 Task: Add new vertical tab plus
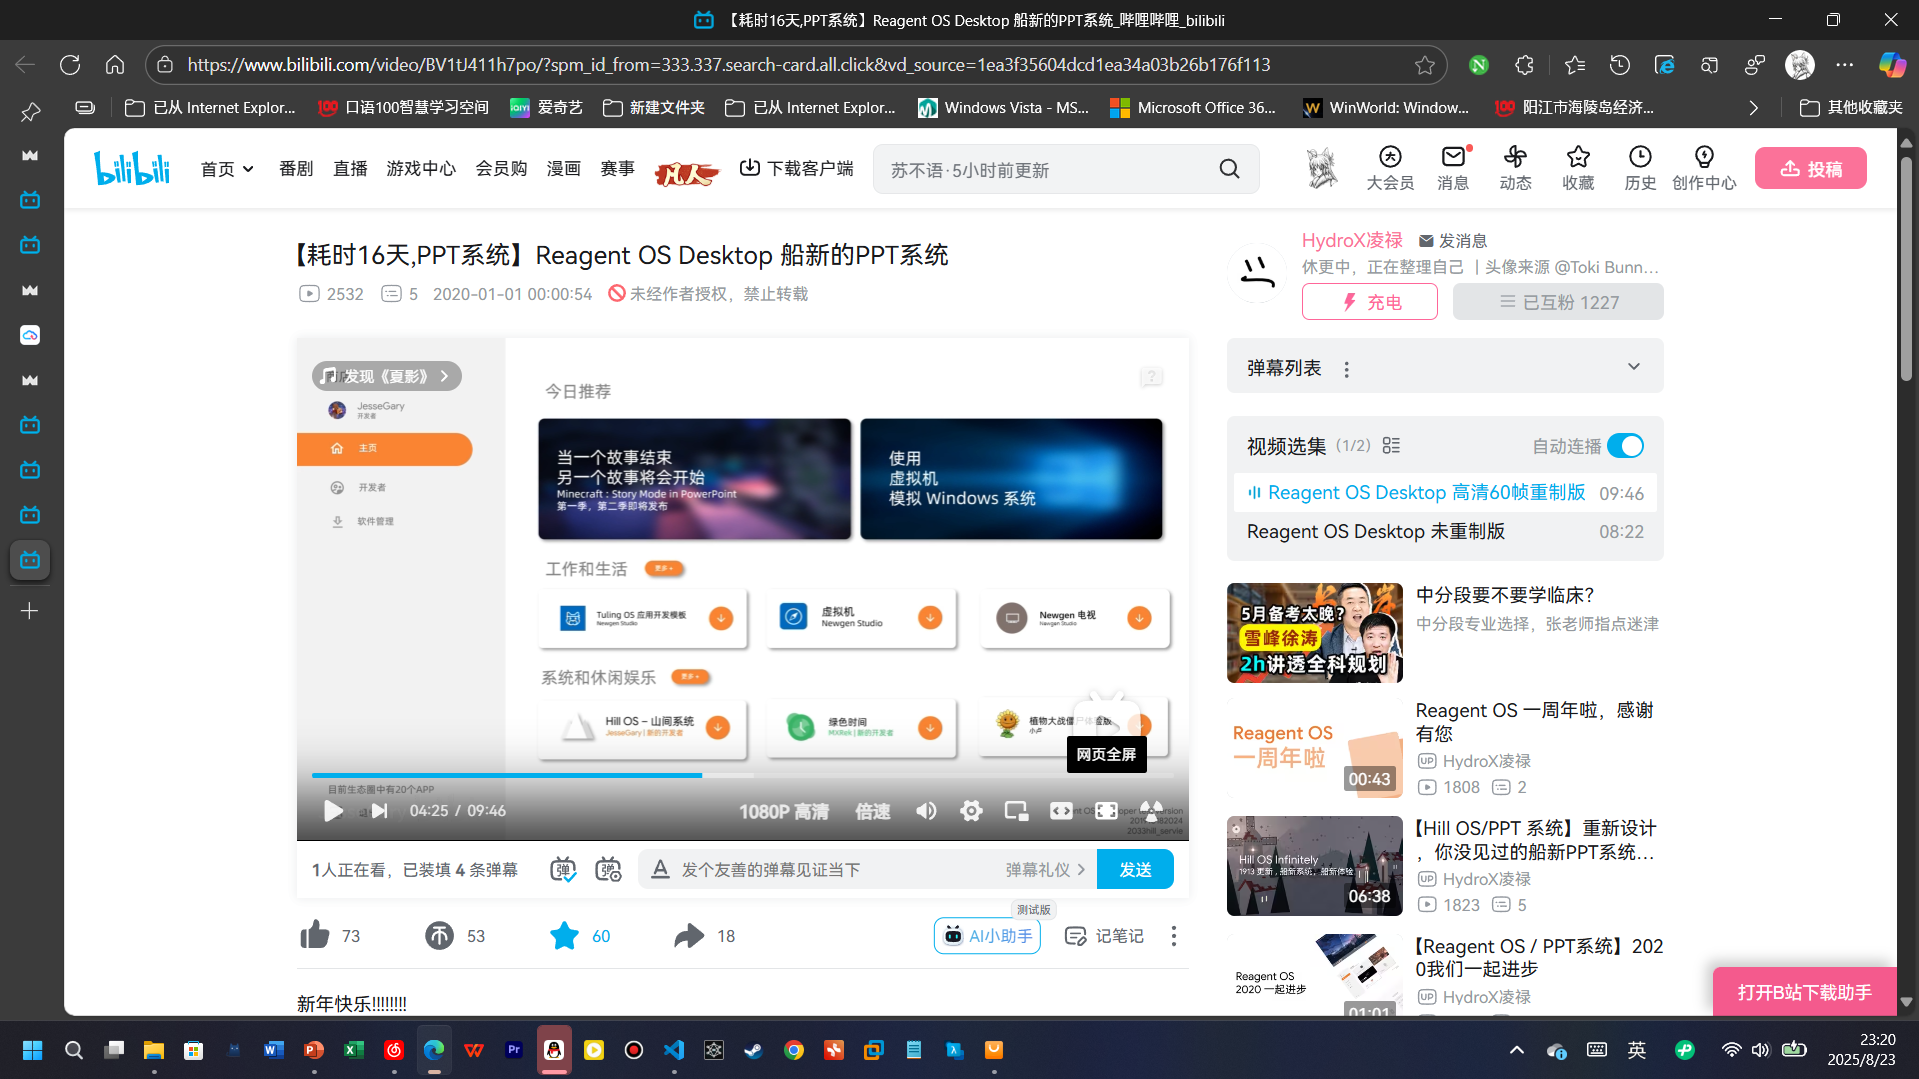pyautogui.click(x=30, y=610)
